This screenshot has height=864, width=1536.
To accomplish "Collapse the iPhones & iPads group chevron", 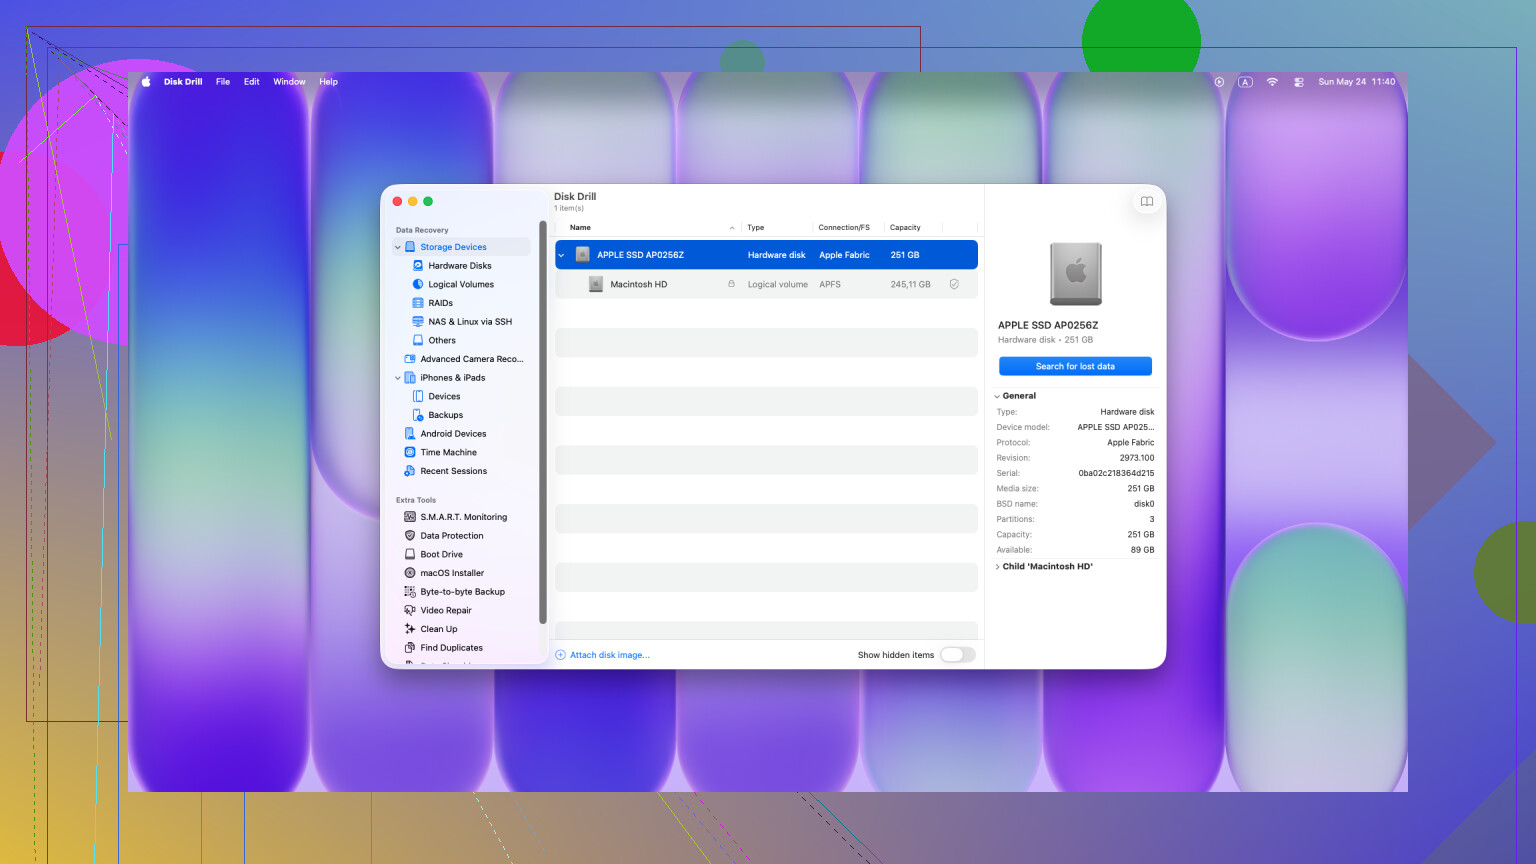I will pyautogui.click(x=398, y=378).
